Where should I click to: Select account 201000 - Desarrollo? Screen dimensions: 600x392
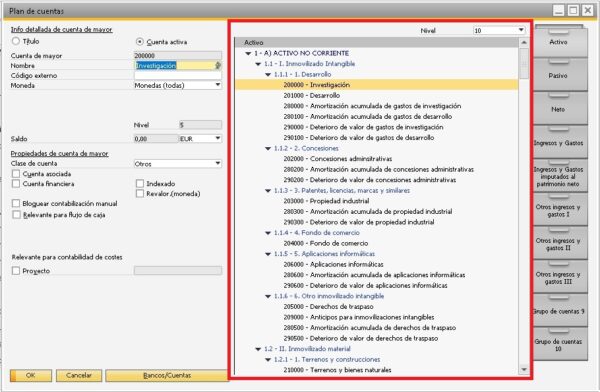[x=311, y=95]
